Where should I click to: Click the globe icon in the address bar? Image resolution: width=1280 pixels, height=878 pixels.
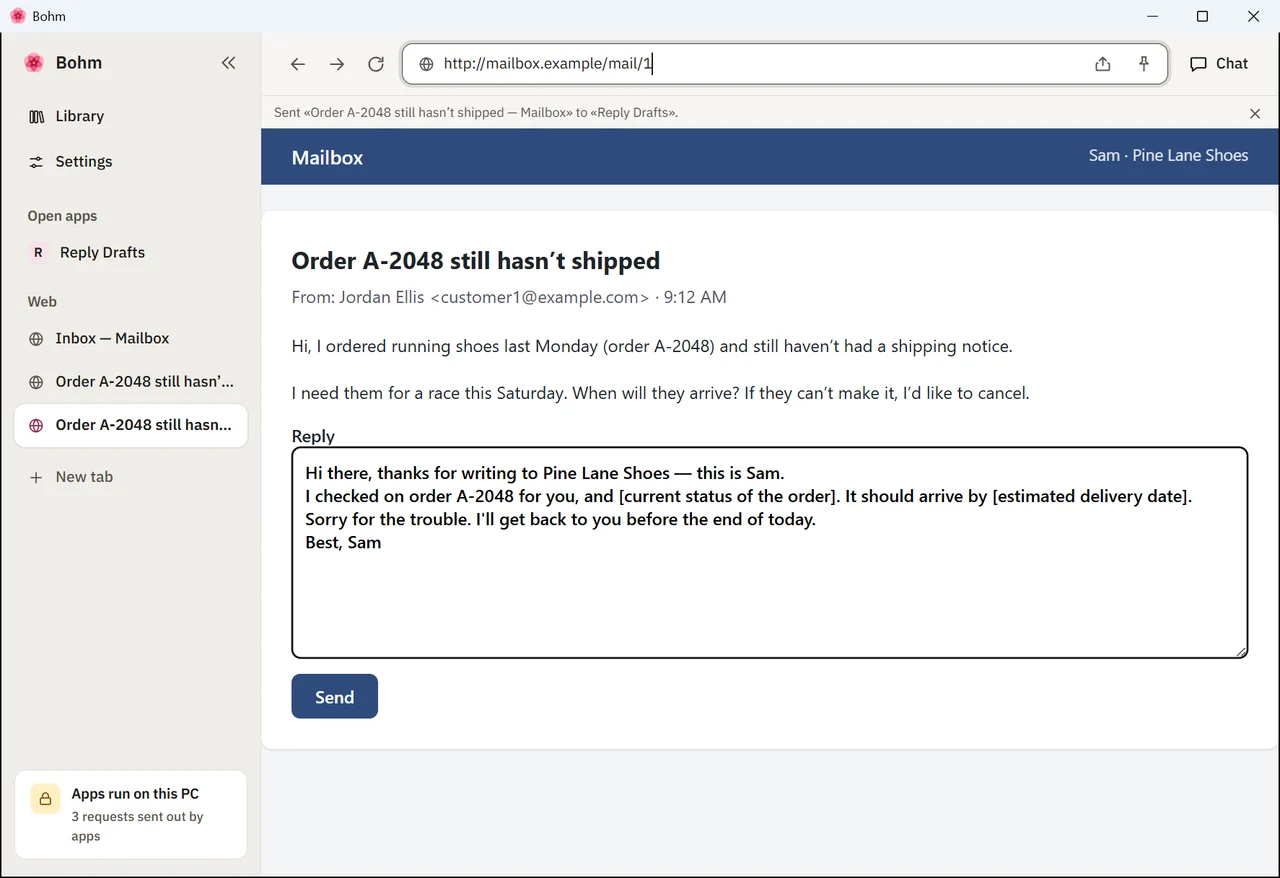[x=426, y=64]
